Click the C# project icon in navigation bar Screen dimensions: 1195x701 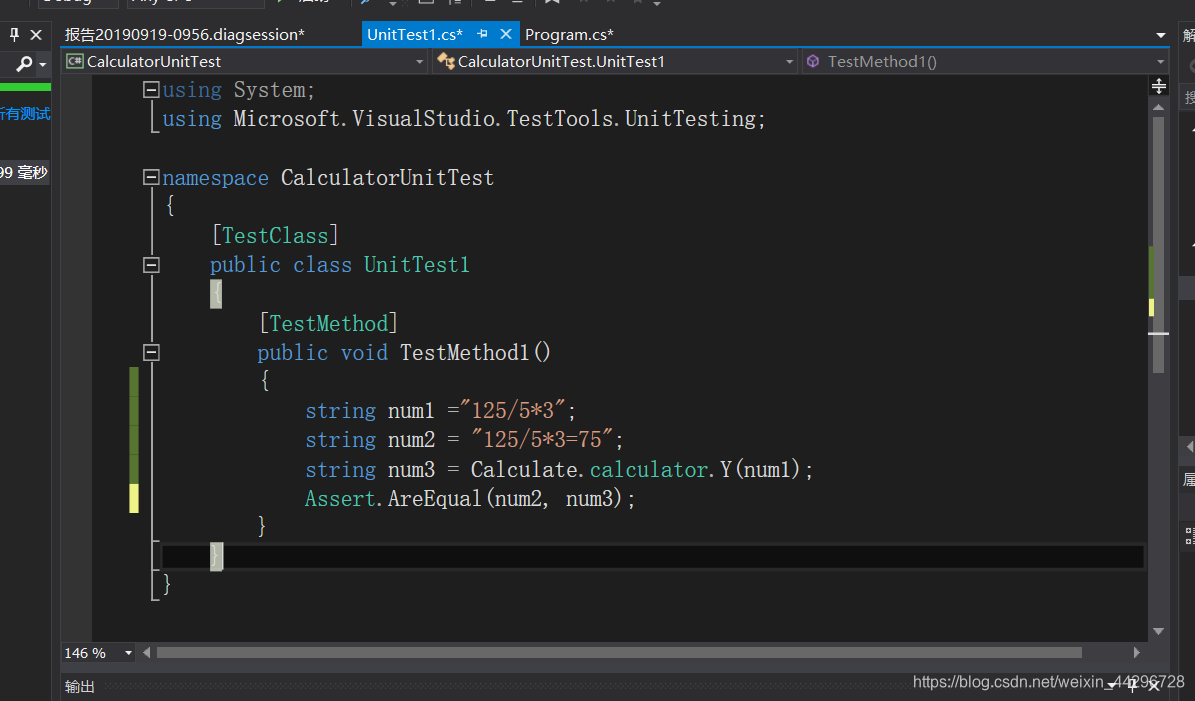point(75,61)
